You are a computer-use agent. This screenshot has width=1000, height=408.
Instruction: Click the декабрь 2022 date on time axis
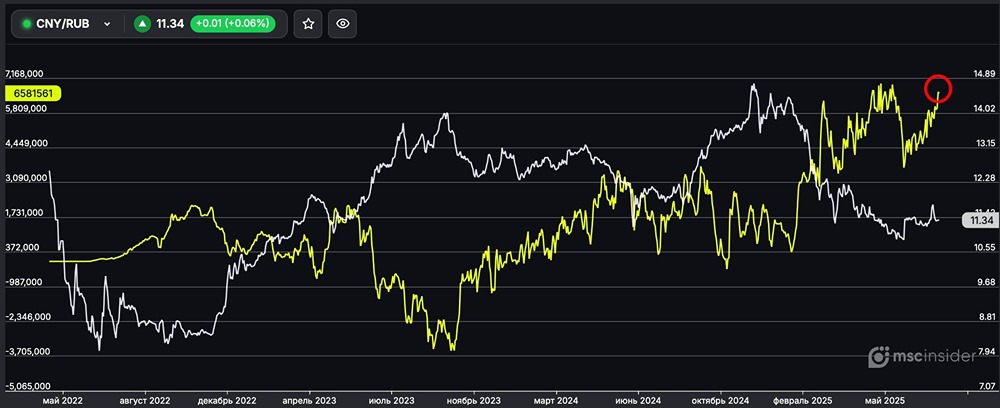tap(226, 400)
